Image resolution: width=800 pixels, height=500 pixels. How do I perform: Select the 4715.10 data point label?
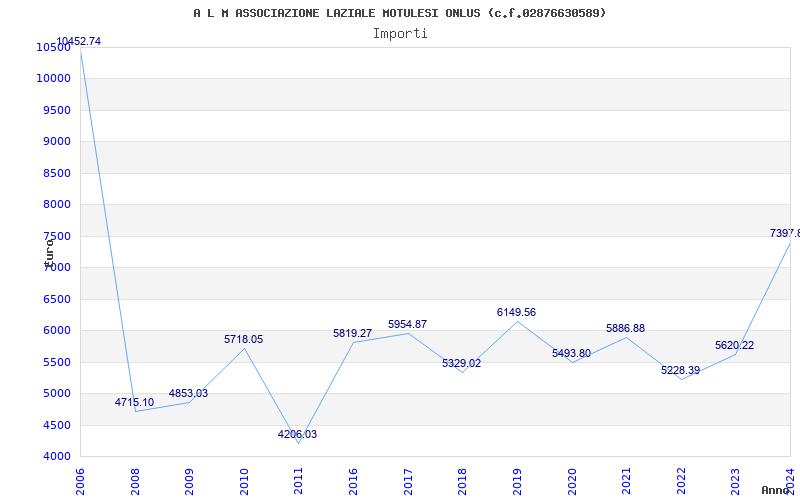[x=134, y=403]
